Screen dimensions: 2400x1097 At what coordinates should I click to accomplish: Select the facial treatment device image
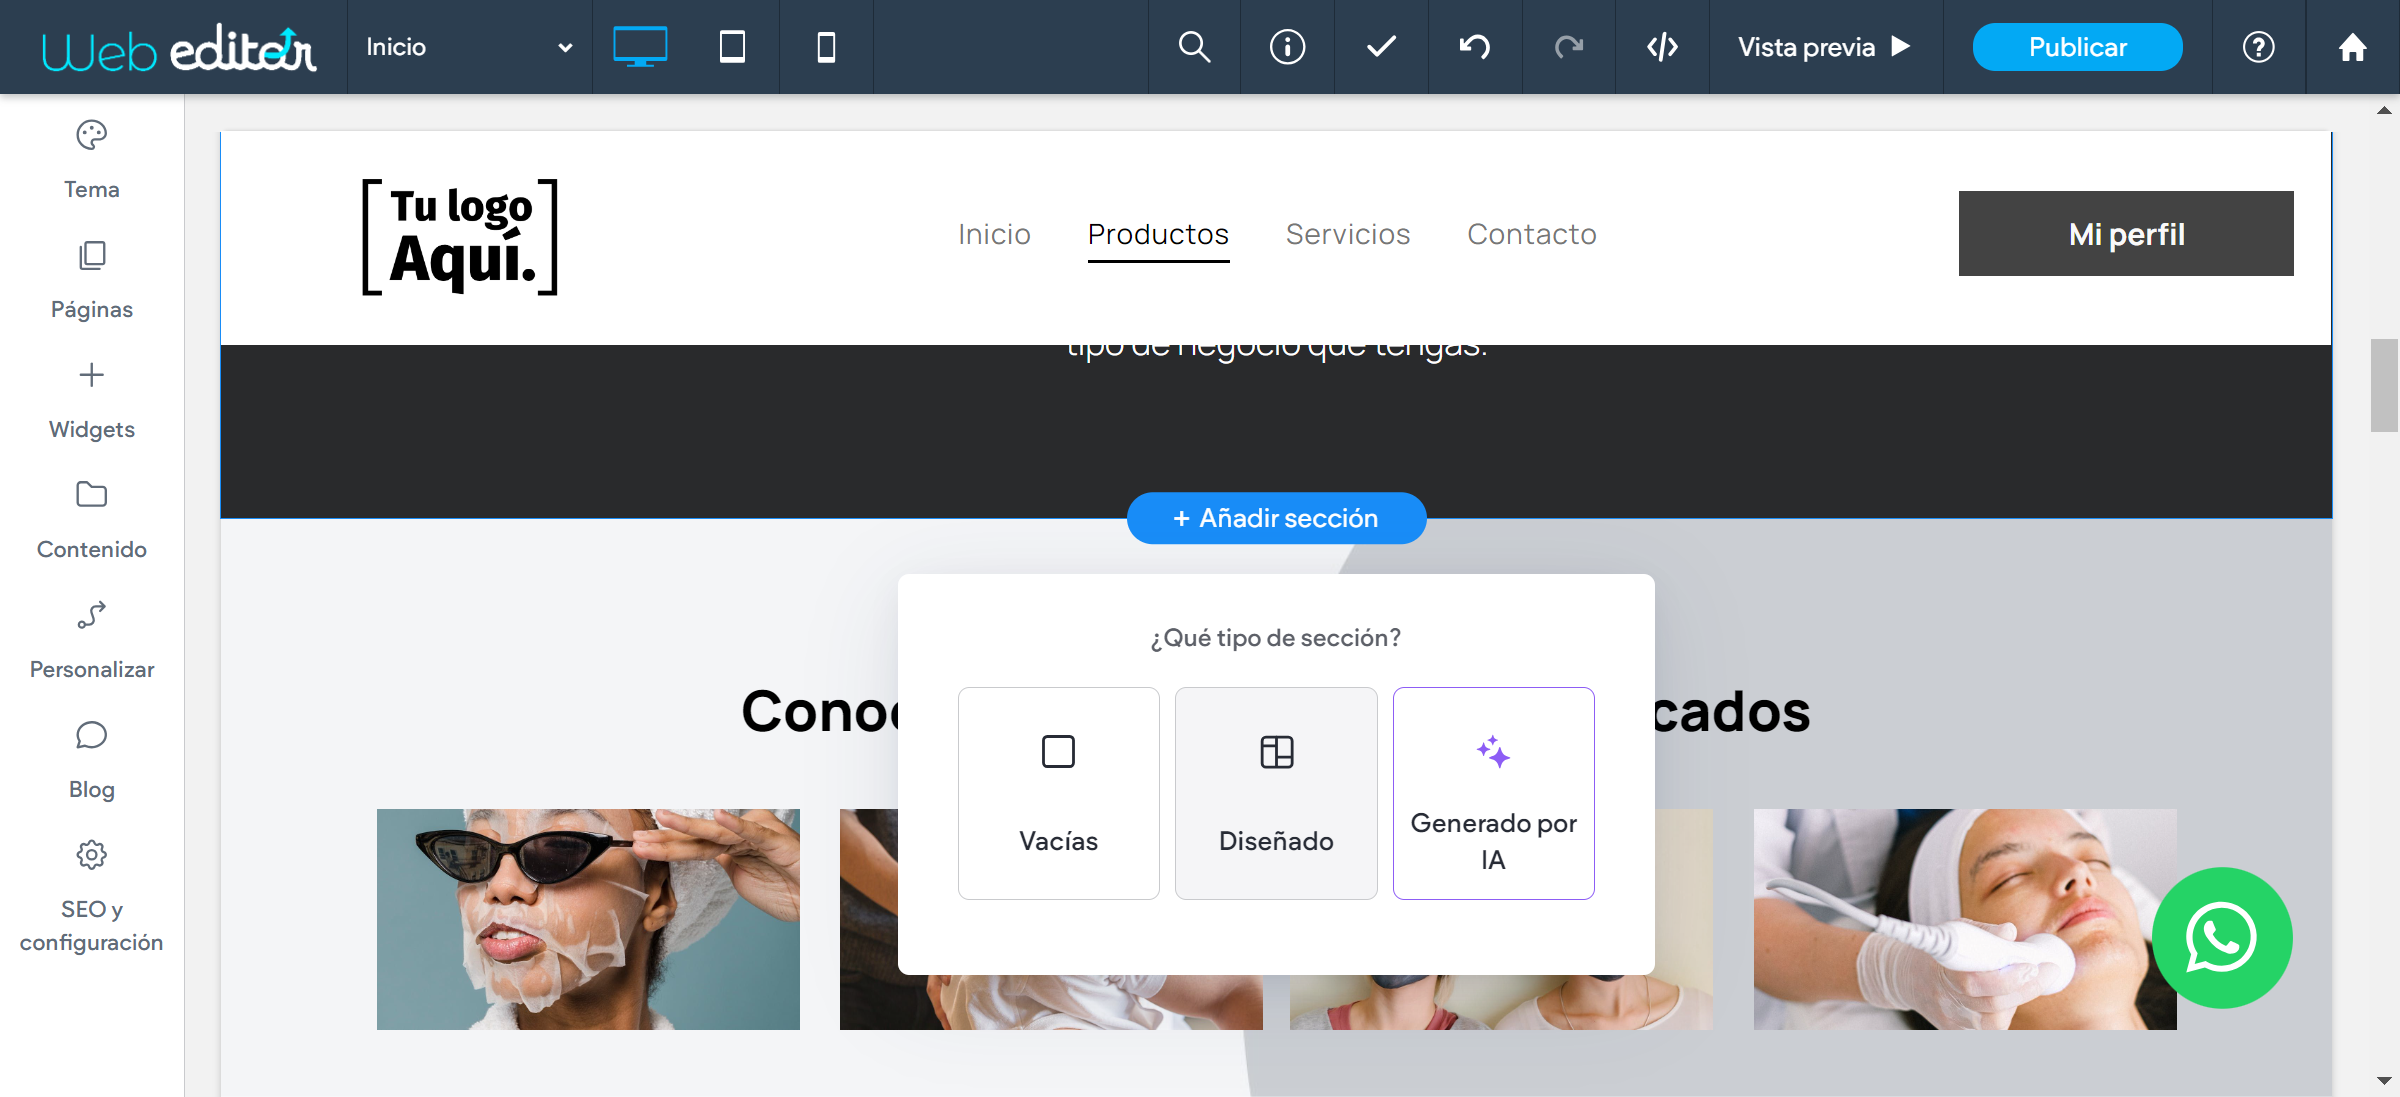[x=1965, y=919]
